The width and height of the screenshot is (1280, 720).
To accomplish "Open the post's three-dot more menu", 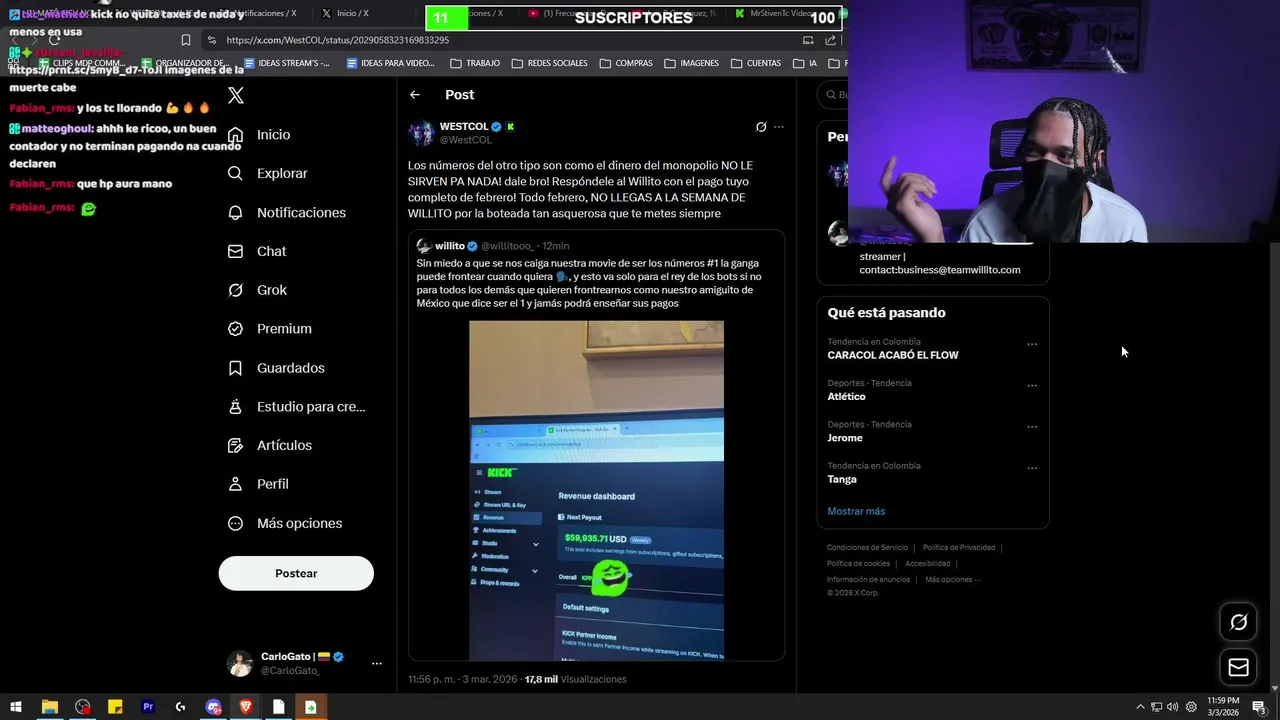I will (779, 127).
